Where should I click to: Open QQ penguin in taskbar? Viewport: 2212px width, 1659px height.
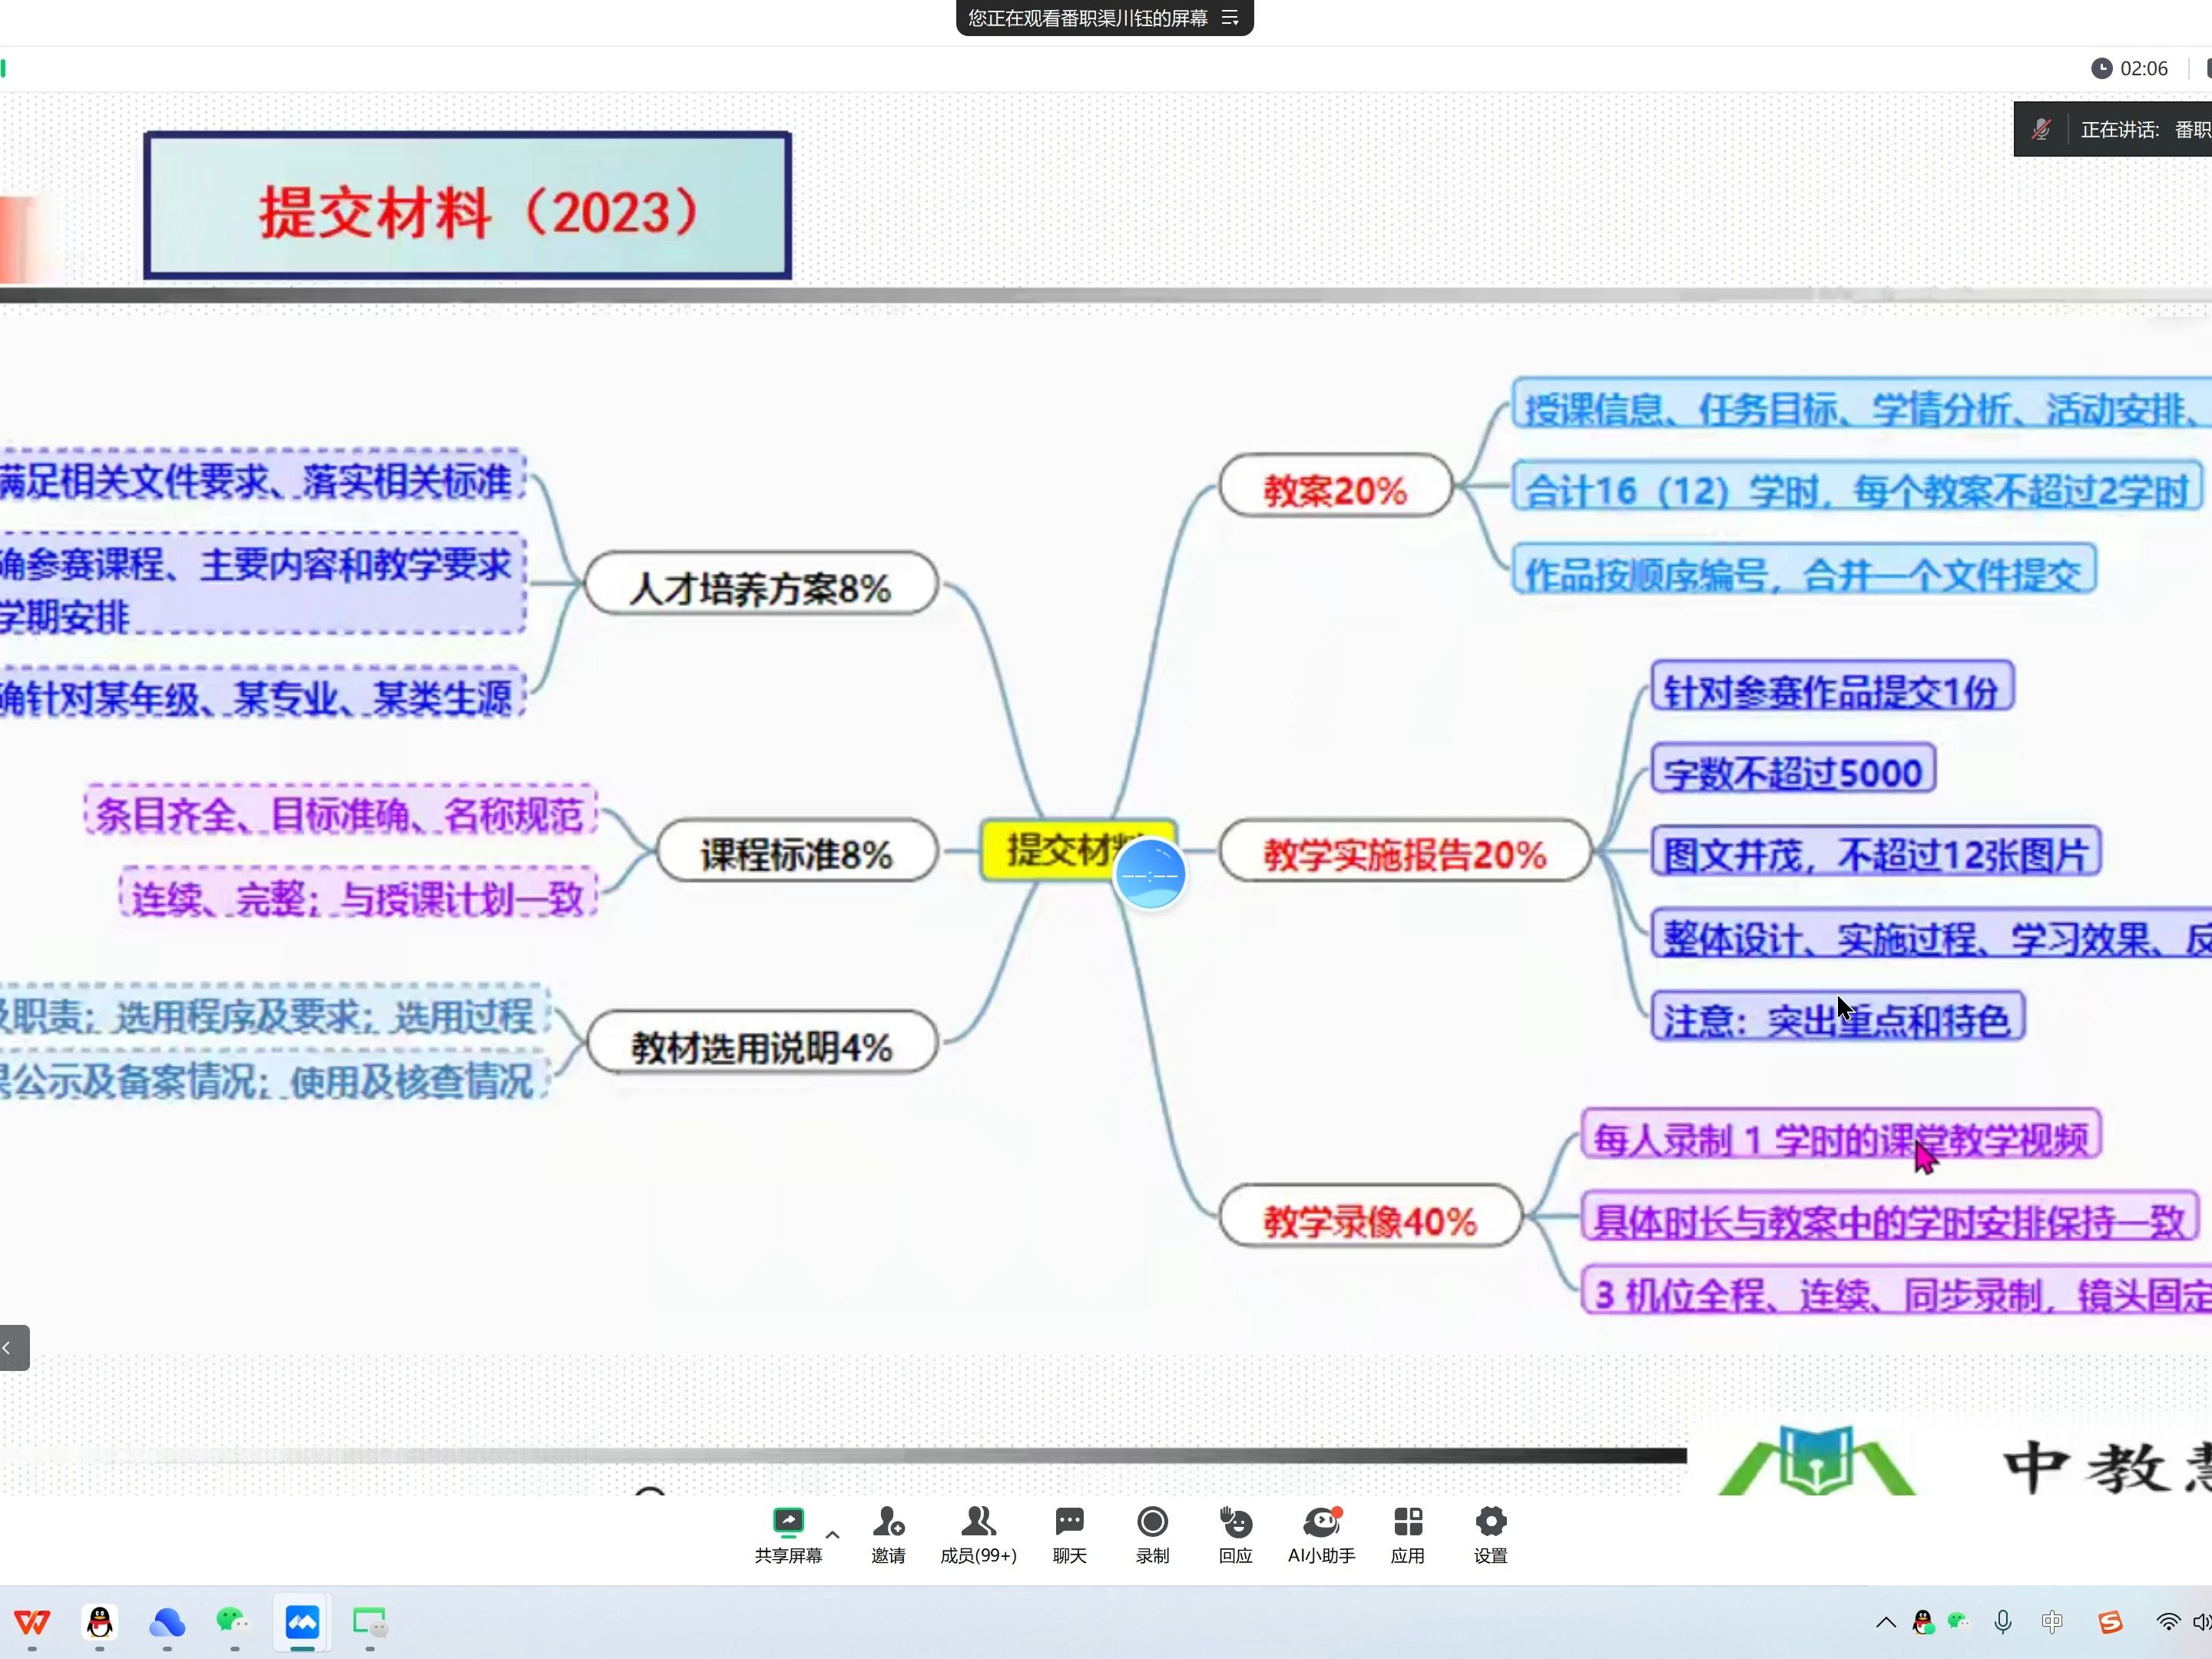pyautogui.click(x=99, y=1621)
